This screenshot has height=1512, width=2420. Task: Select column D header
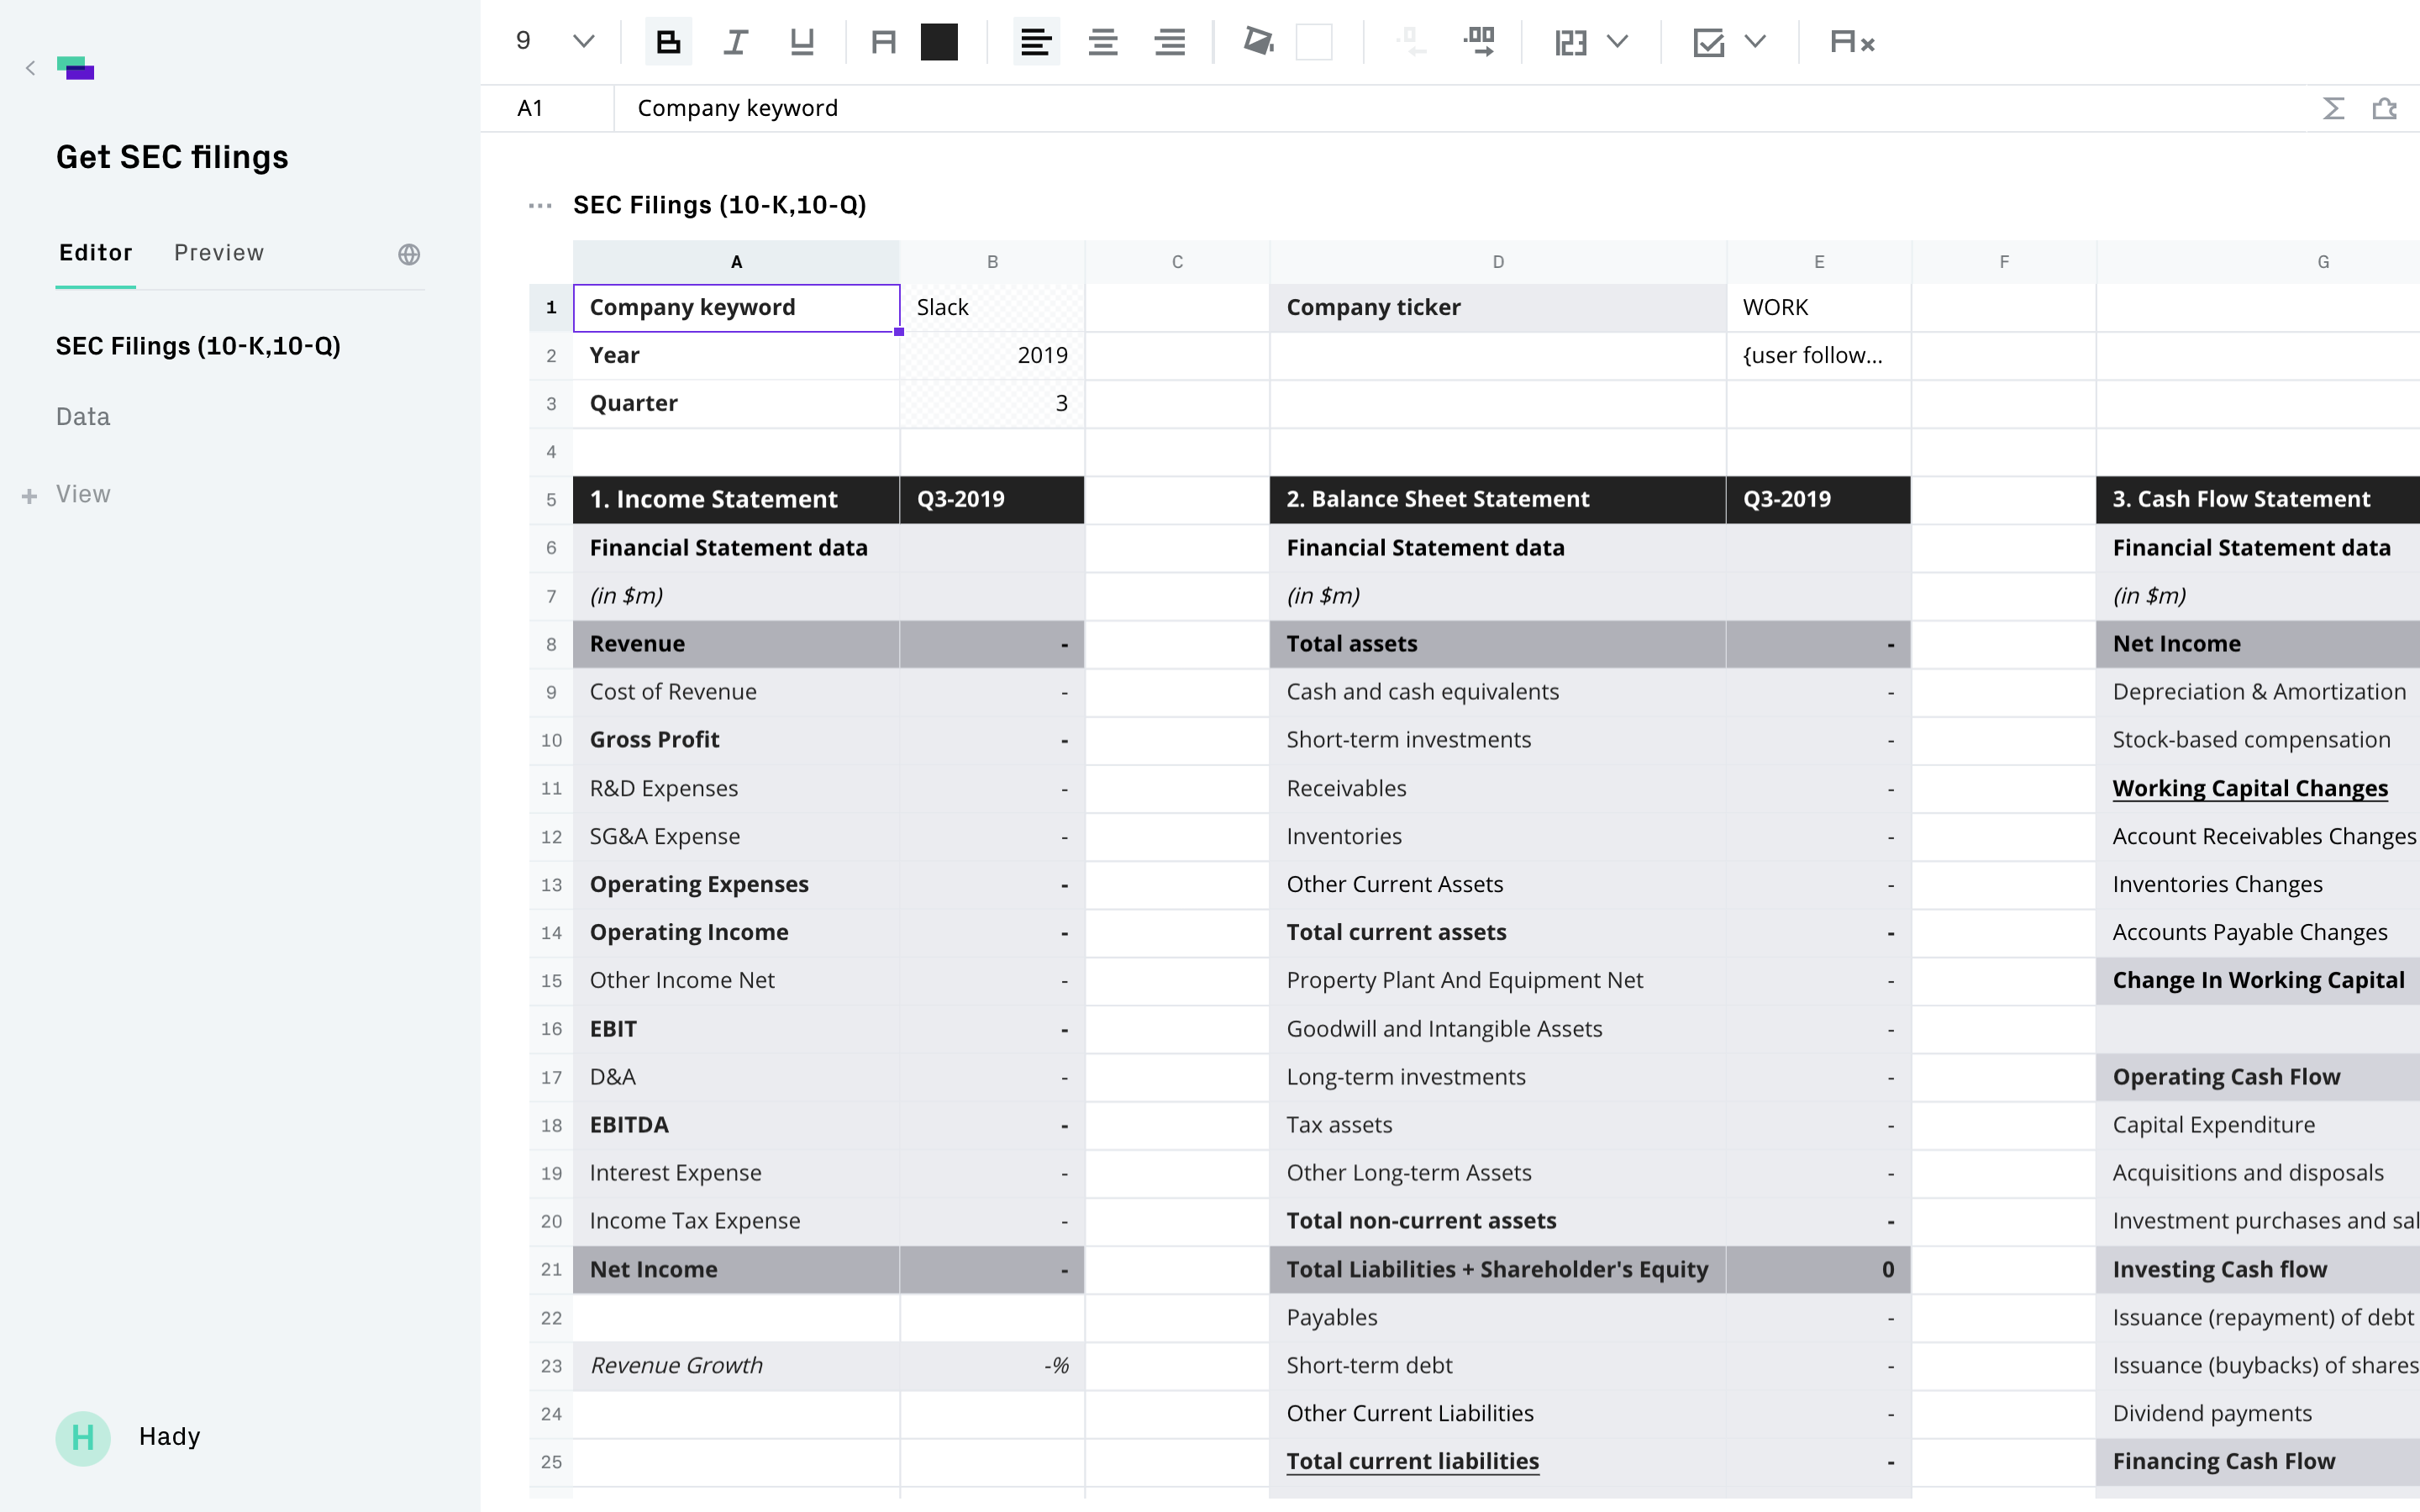click(1498, 262)
